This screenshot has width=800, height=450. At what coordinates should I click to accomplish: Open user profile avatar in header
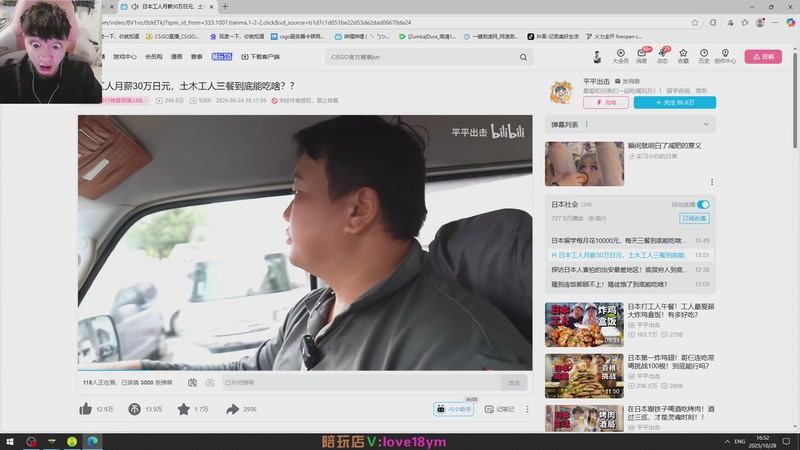click(597, 57)
